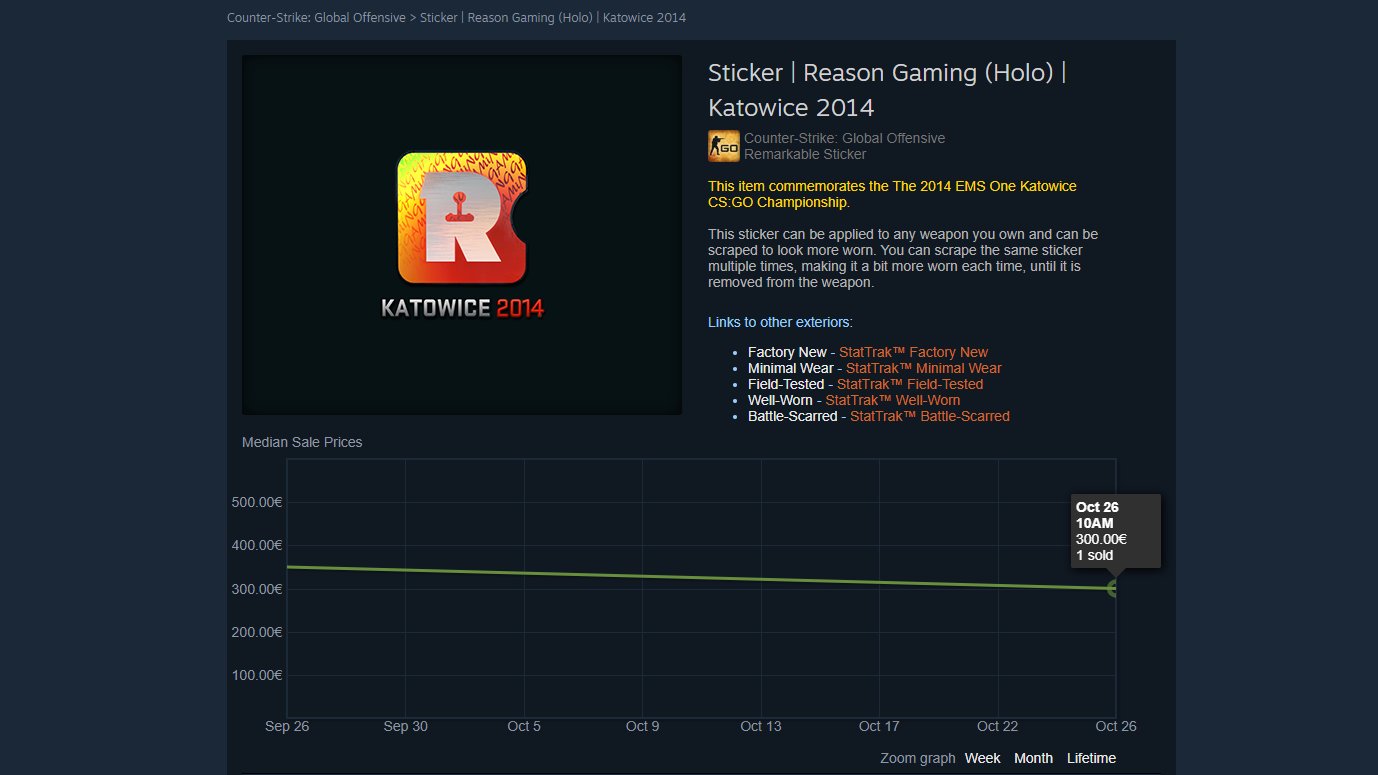Click the 'Remarkable Sticker' text
1378x775 pixels.
click(x=805, y=154)
